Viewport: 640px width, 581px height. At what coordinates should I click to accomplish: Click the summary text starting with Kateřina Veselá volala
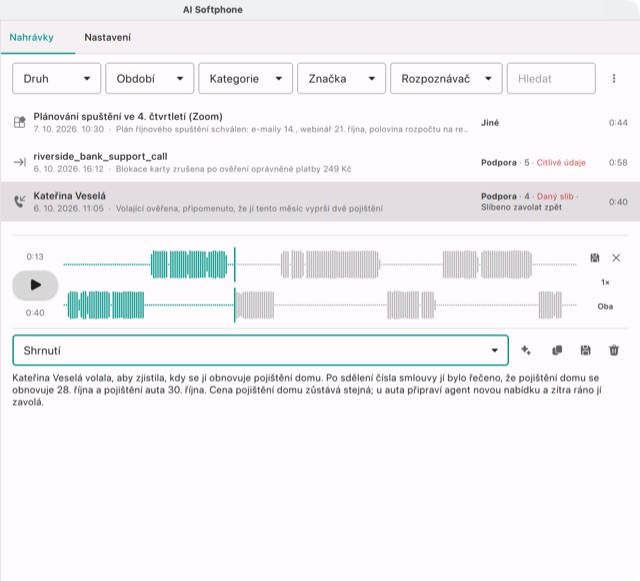[x=307, y=390]
